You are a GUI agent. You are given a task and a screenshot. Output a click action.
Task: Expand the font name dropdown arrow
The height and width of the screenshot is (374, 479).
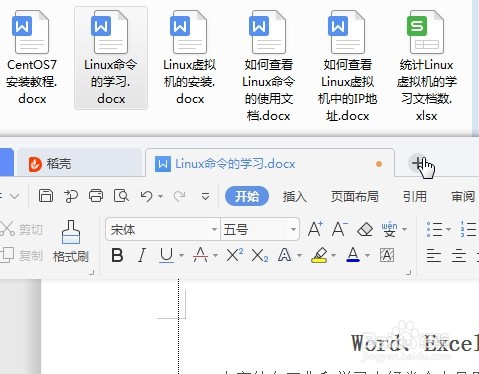214,229
